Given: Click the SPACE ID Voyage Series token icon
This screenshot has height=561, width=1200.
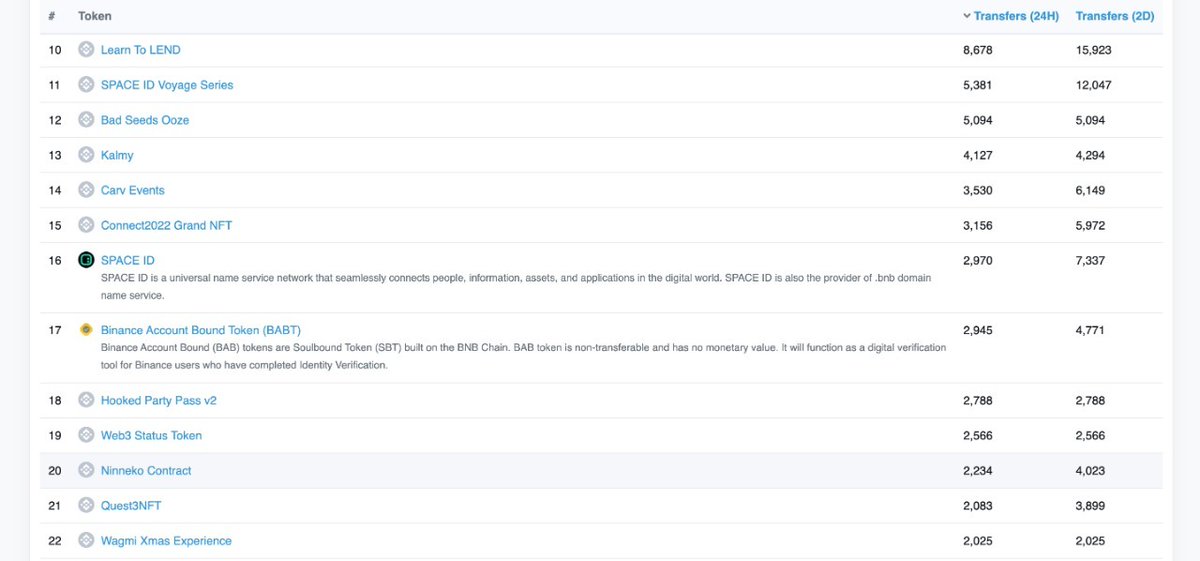Looking at the screenshot, I should (x=86, y=85).
